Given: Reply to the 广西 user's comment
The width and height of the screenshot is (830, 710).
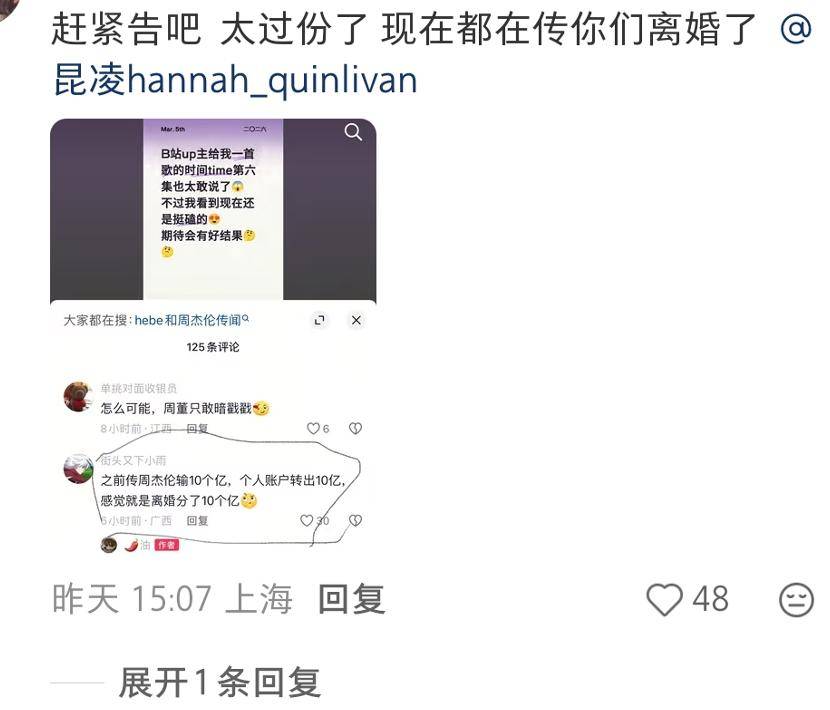Looking at the screenshot, I should point(197,520).
